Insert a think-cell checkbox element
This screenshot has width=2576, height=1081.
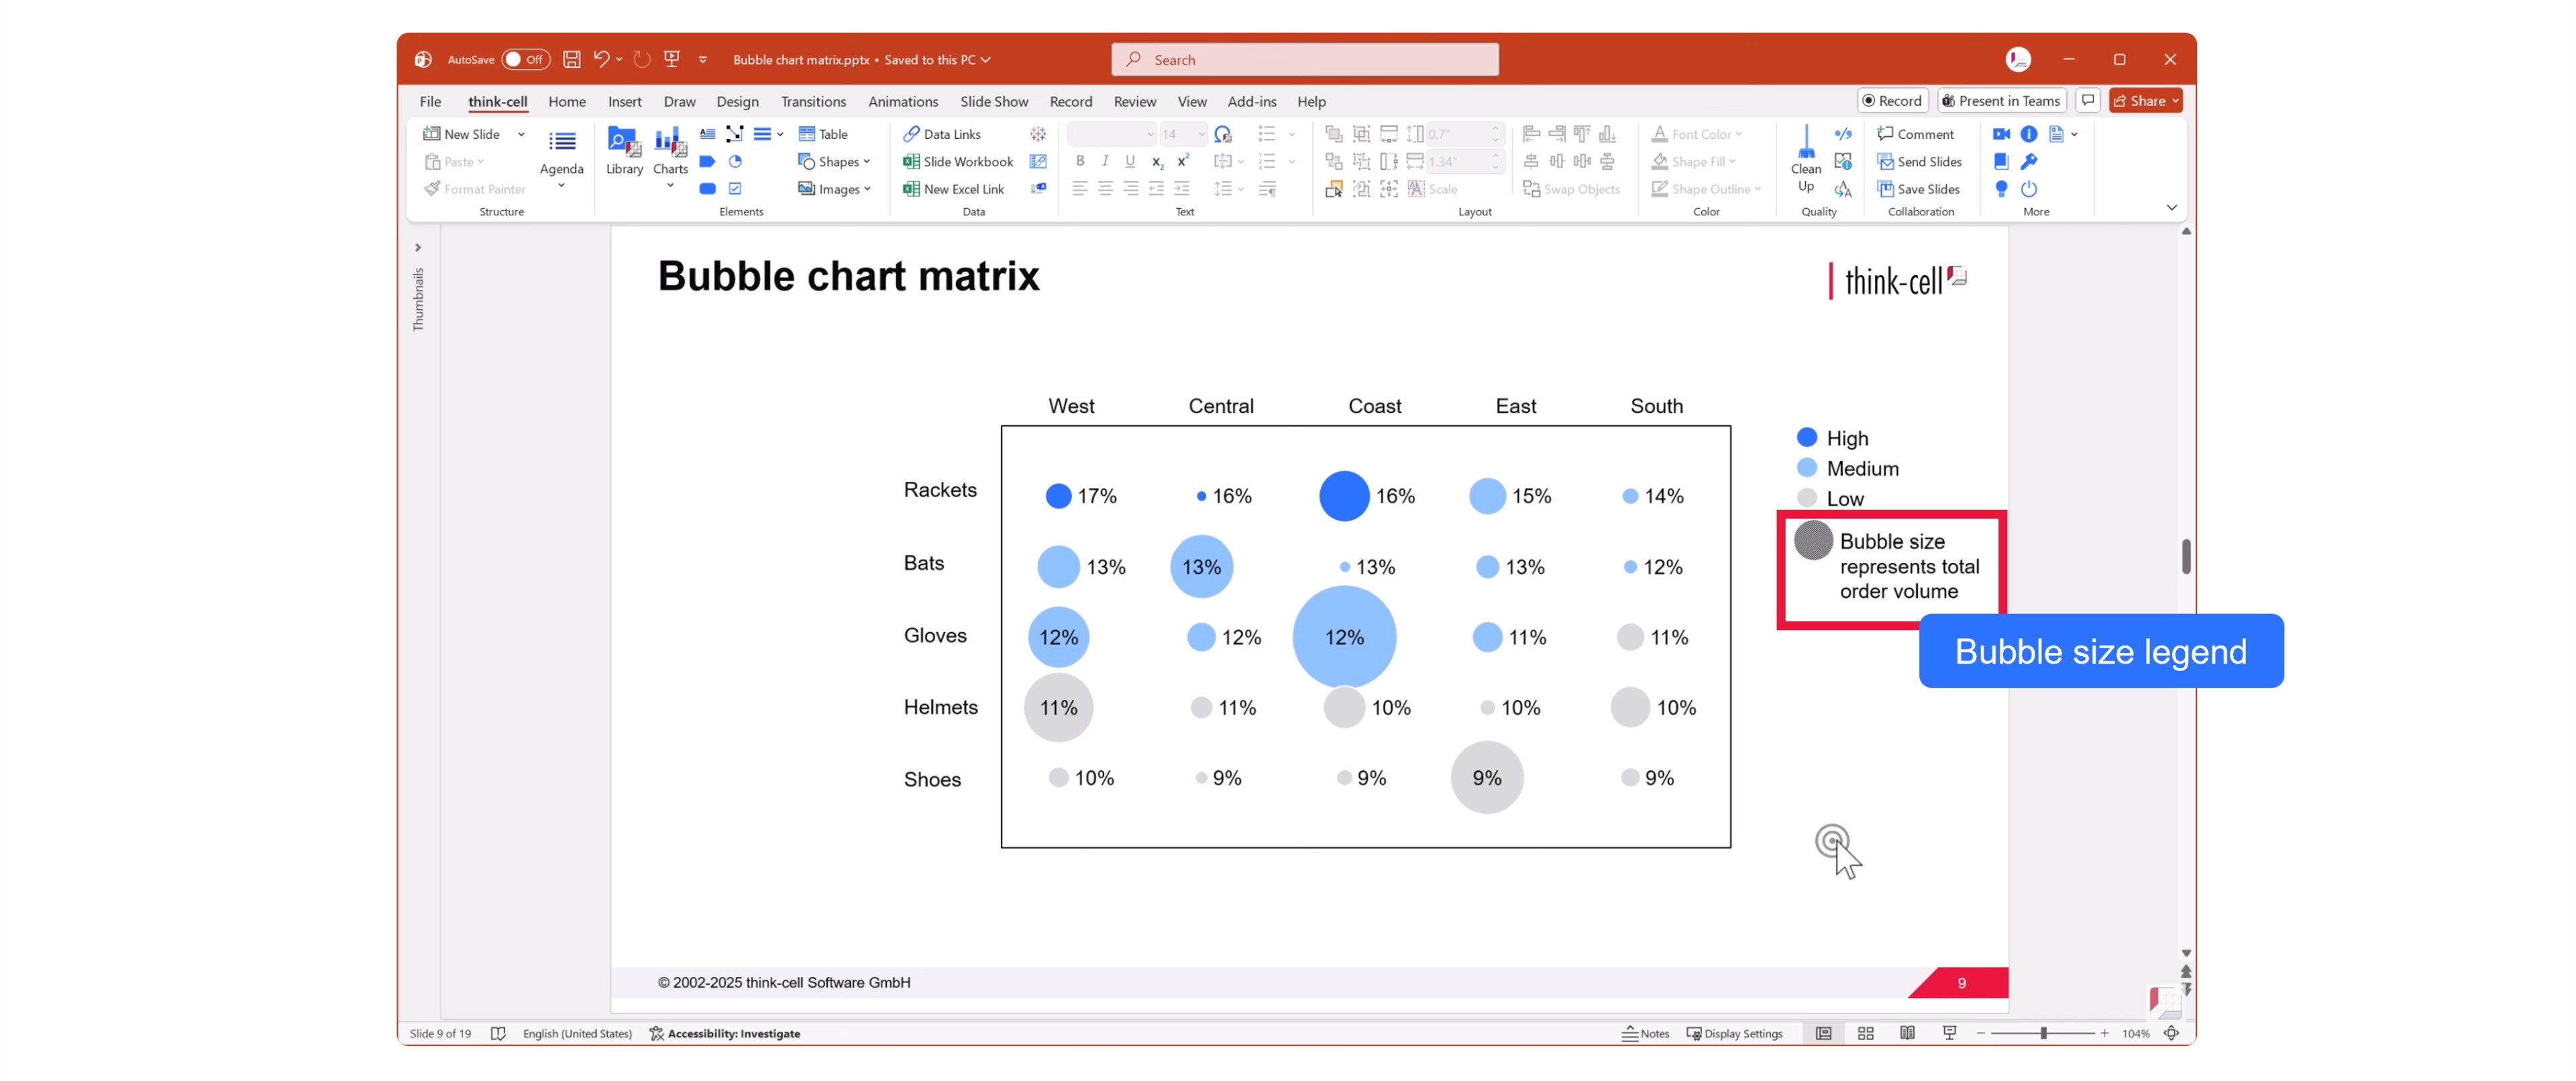(x=735, y=189)
